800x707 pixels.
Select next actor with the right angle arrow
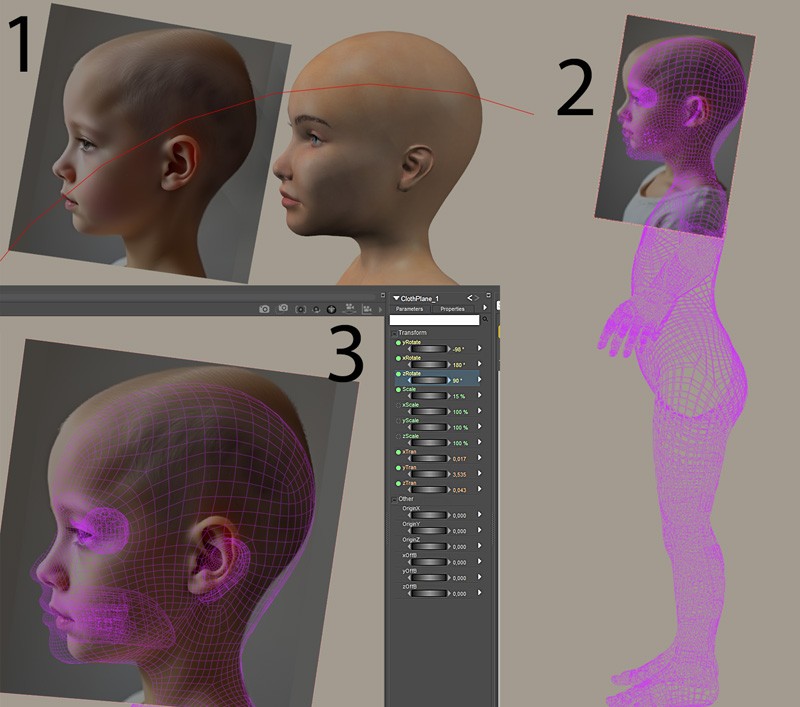477,298
